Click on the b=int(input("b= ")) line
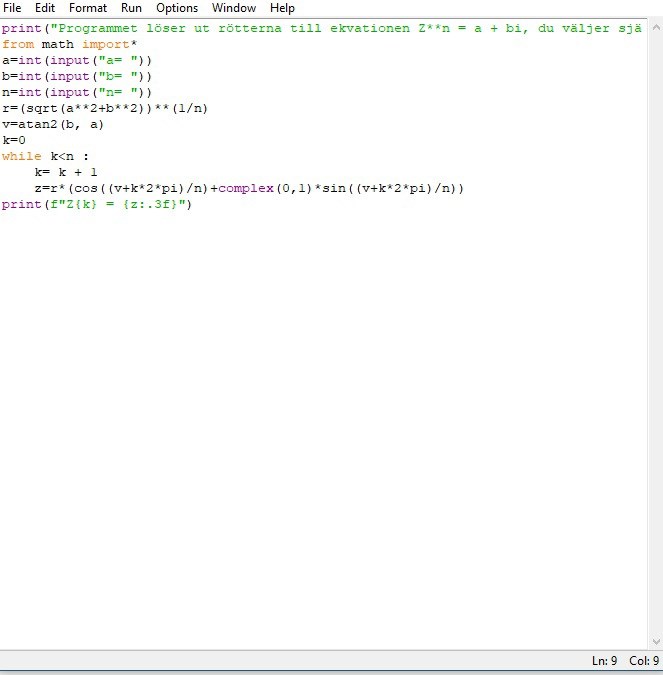The width and height of the screenshot is (663, 675). click(77, 76)
